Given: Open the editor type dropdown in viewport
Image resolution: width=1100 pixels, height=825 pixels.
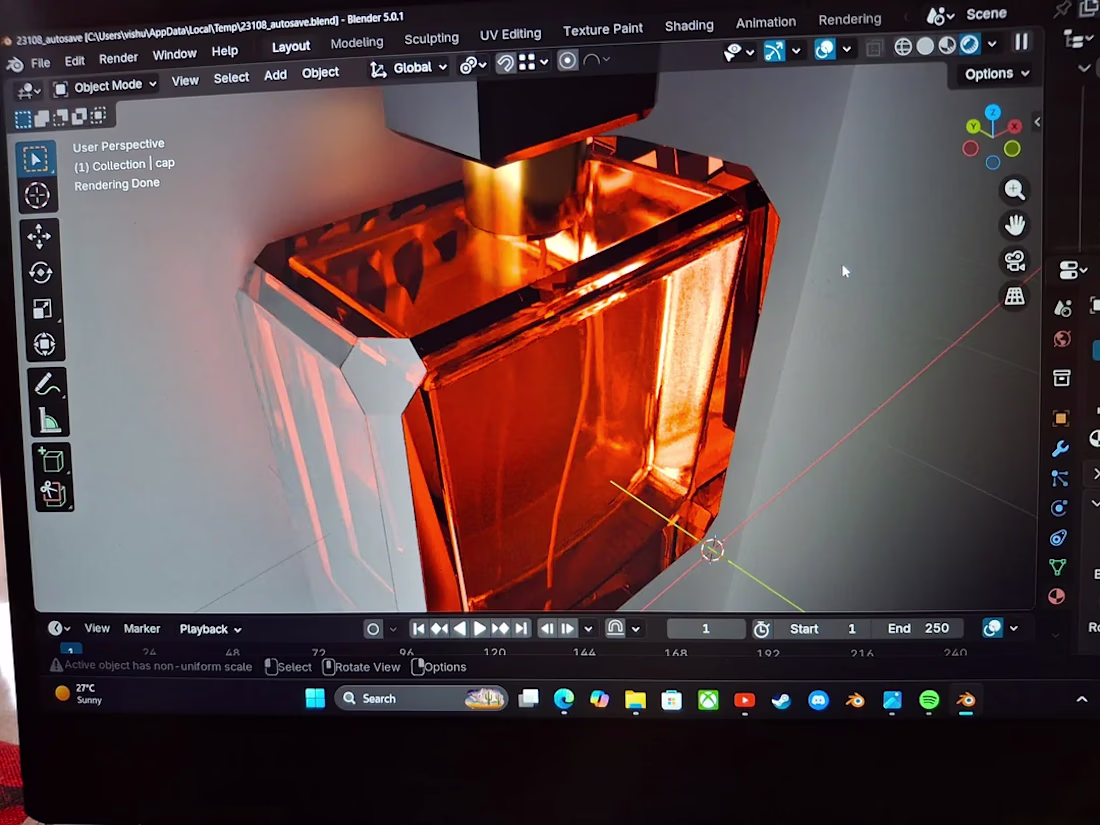Looking at the screenshot, I should click(x=28, y=90).
